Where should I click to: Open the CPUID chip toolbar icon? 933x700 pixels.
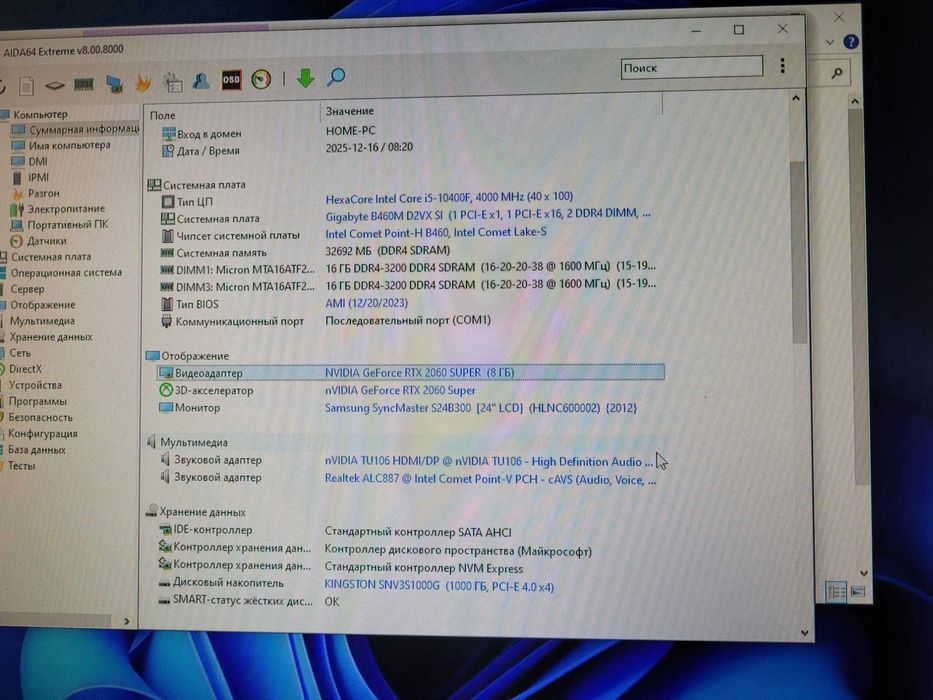55,86
